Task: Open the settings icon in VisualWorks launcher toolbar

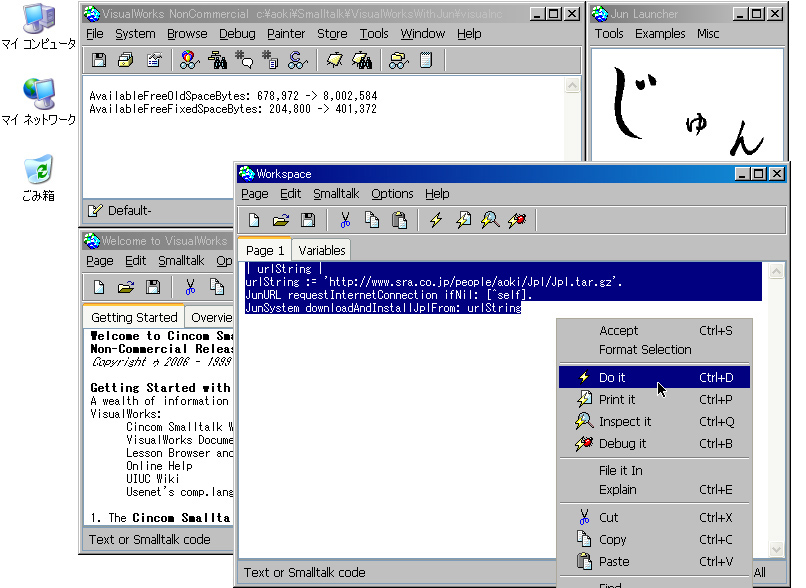Action: [x=154, y=60]
